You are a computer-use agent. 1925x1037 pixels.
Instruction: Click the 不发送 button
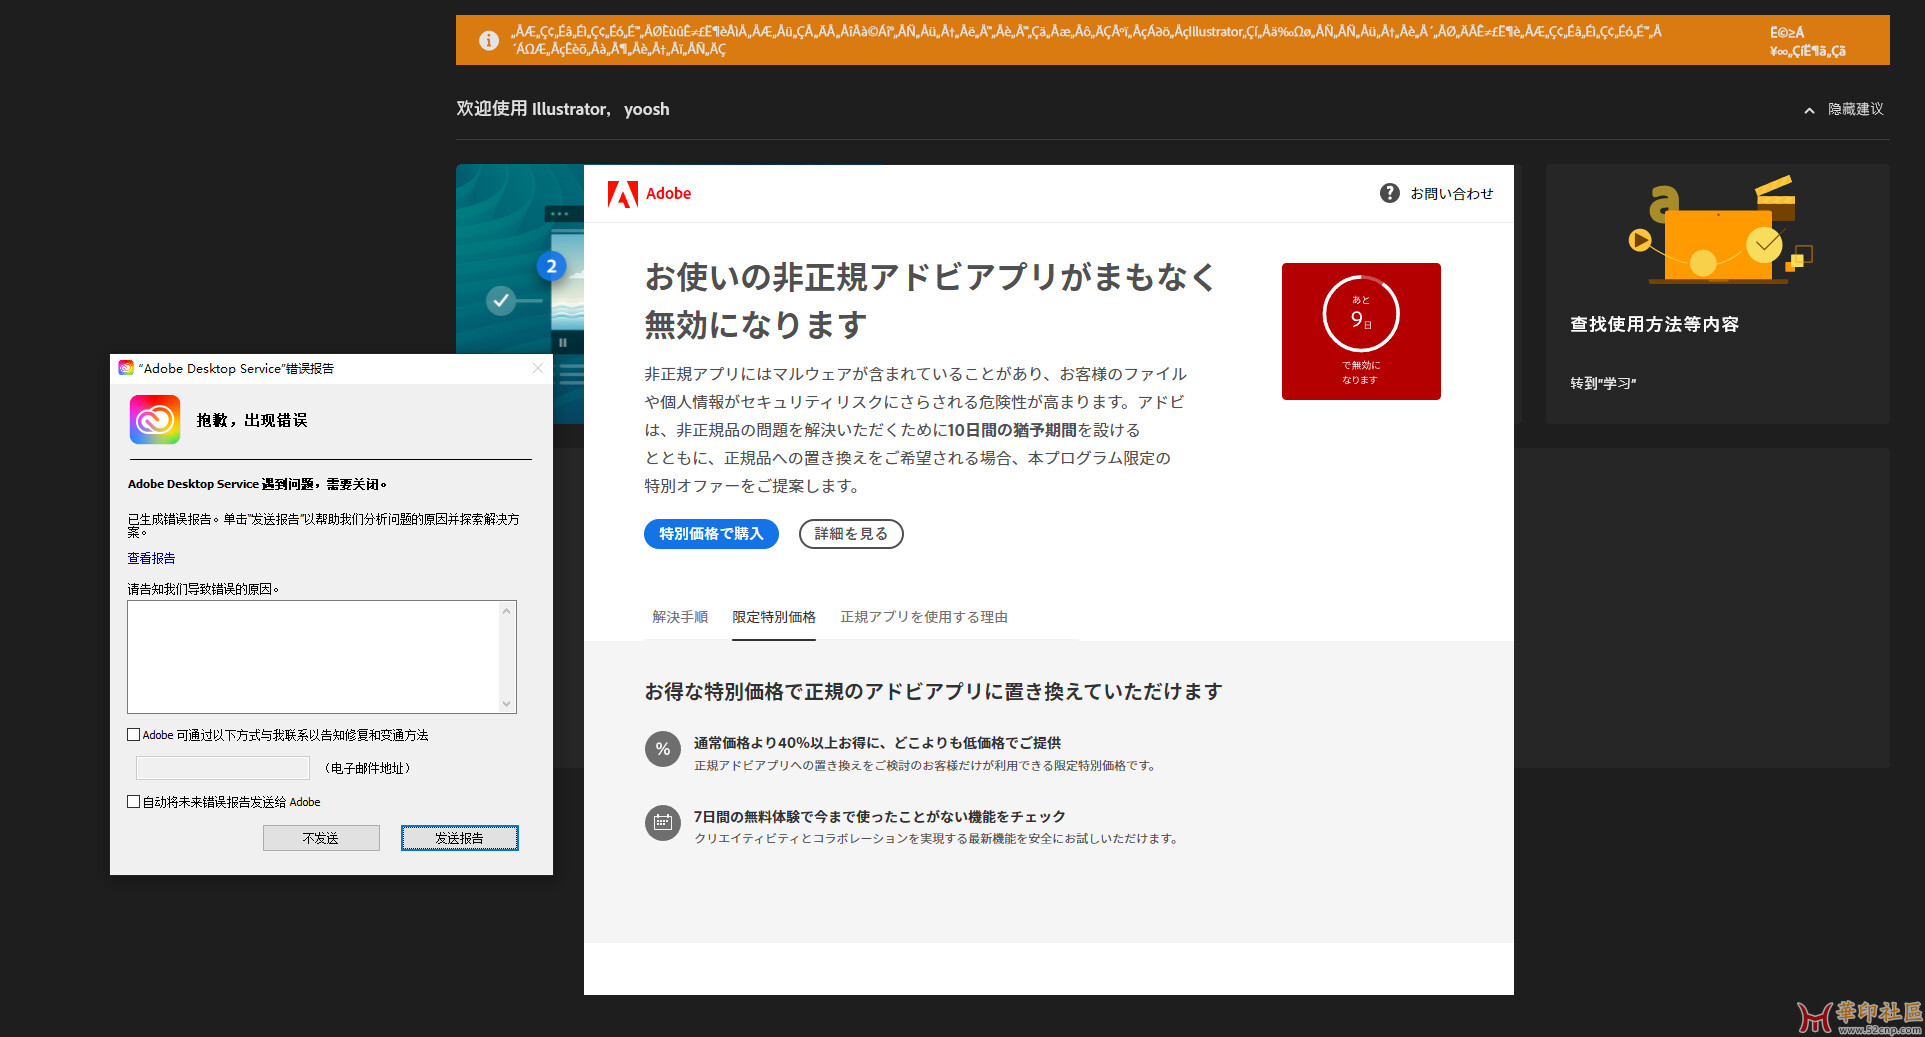click(321, 838)
